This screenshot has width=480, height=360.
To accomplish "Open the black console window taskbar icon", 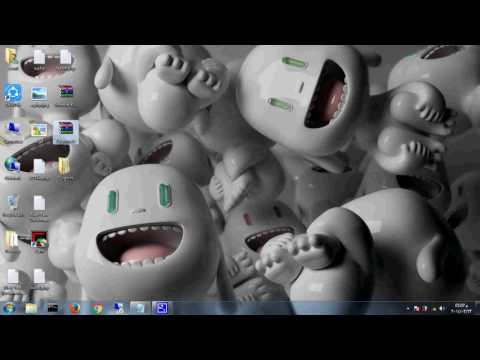I will pyautogui.click(x=53, y=308).
